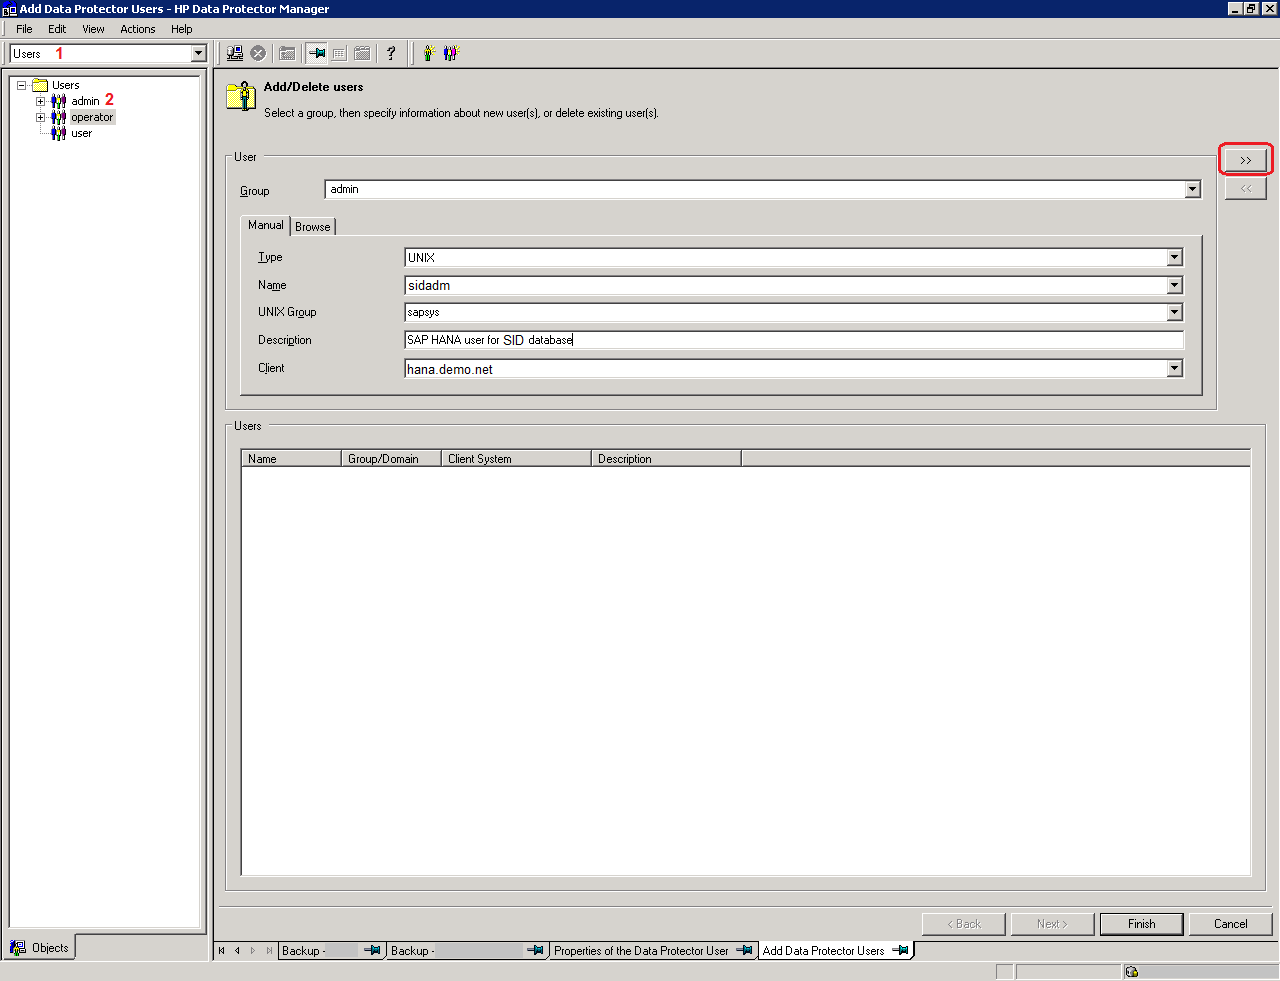The width and height of the screenshot is (1280, 981).
Task: Click the Cancel button
Action: (1231, 924)
